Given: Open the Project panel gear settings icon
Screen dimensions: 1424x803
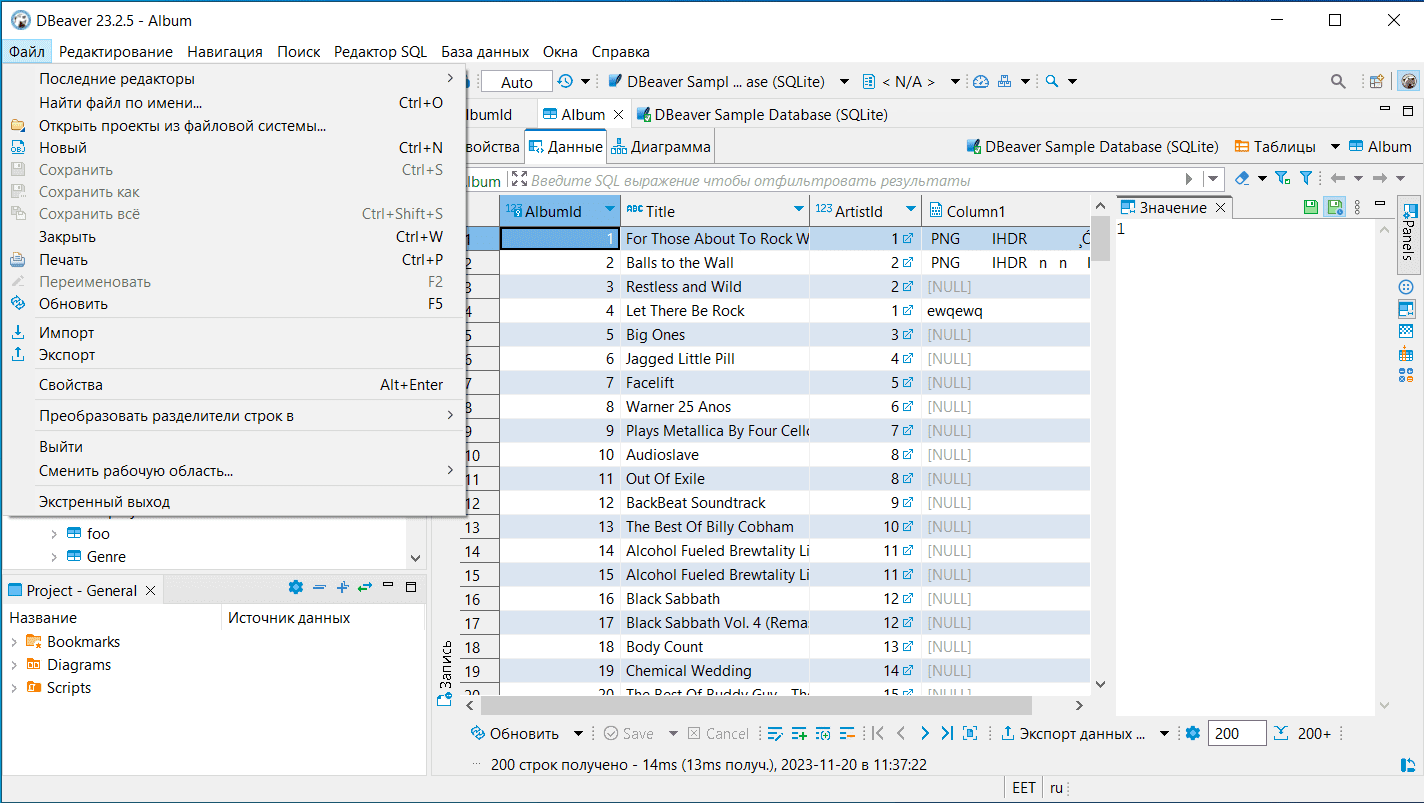Looking at the screenshot, I should click(295, 588).
